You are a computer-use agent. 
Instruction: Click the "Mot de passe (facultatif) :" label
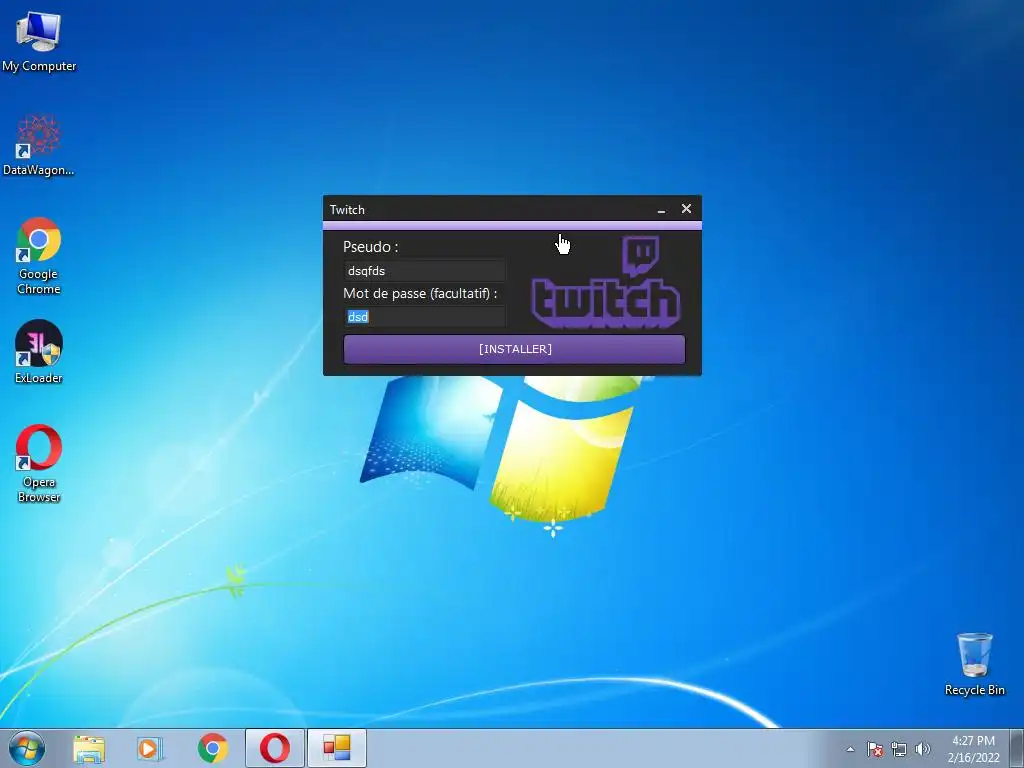(420, 293)
